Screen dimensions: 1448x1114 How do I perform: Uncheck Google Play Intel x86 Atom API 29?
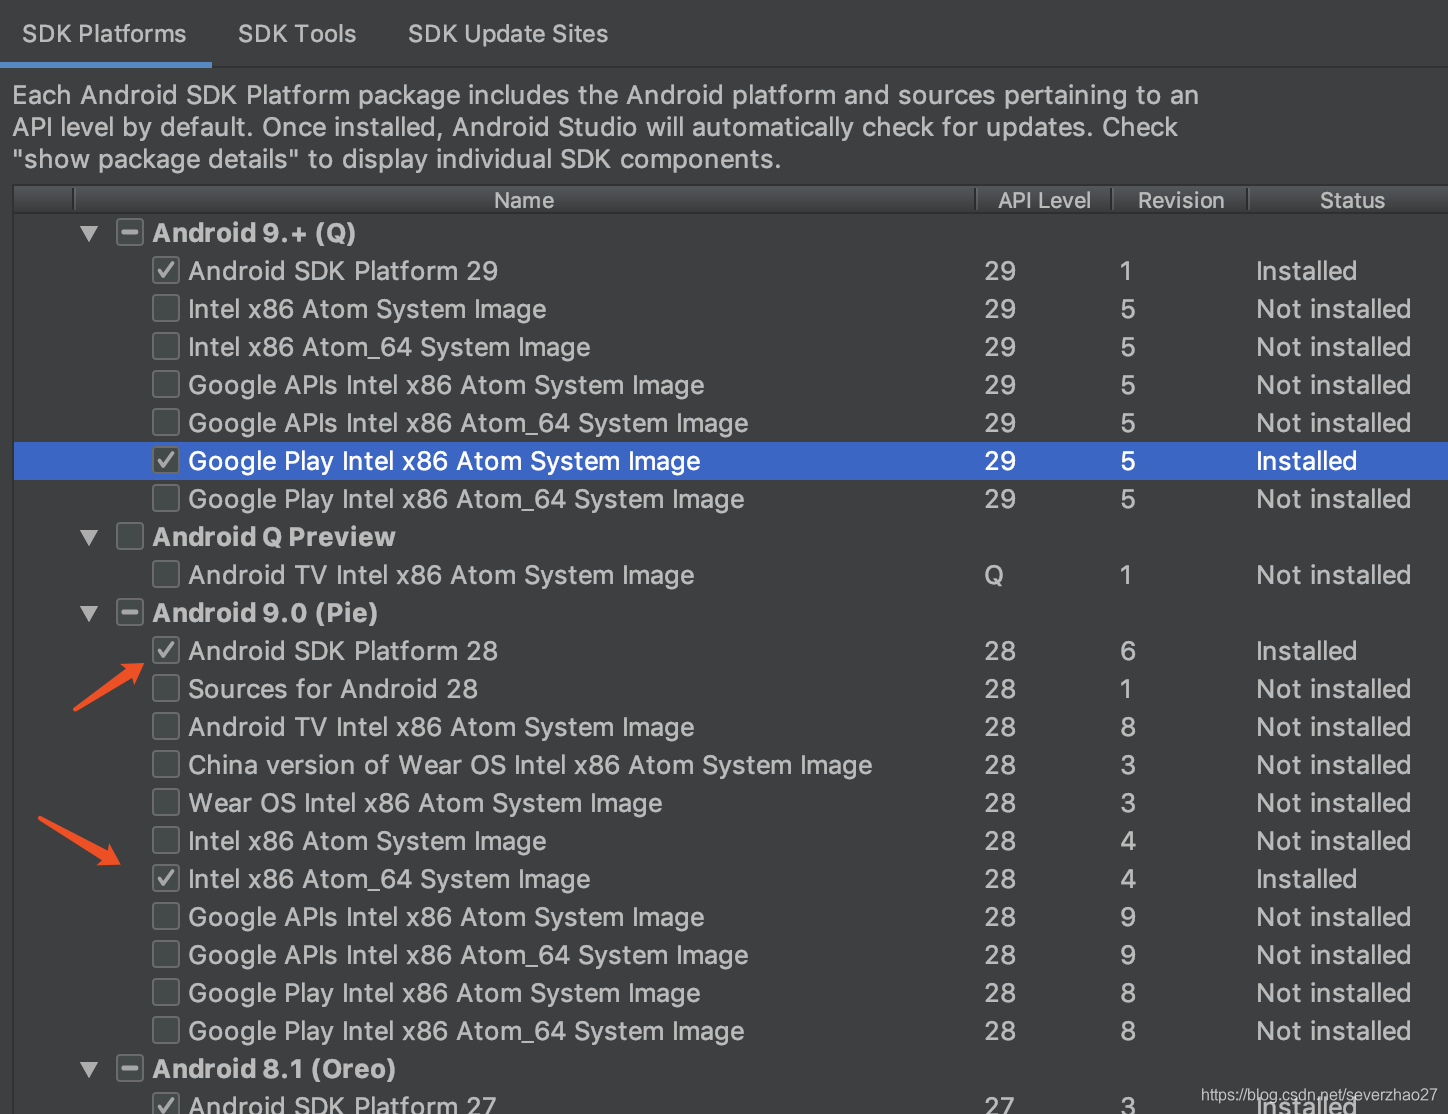click(x=166, y=461)
